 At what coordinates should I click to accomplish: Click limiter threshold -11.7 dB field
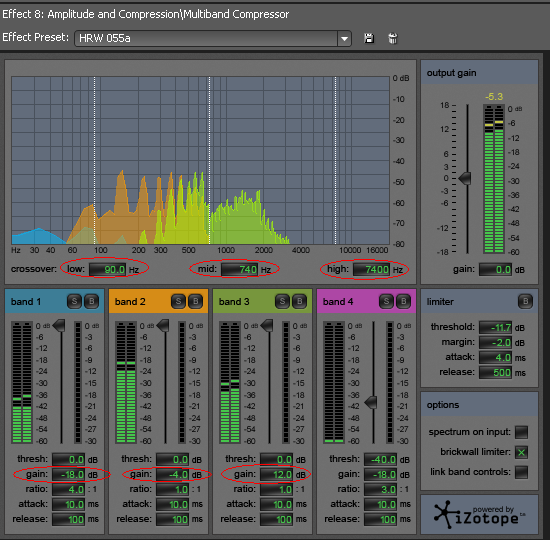(x=495, y=327)
